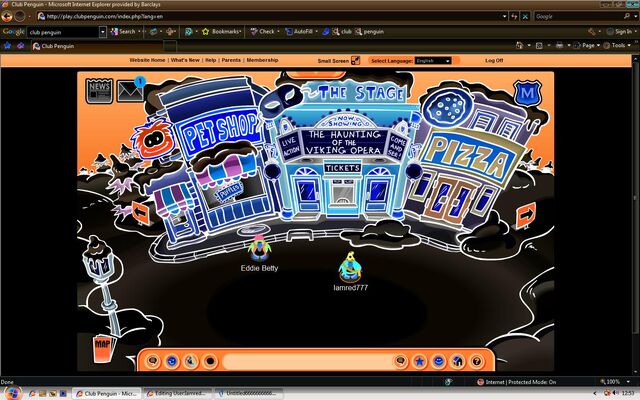Open the Check dropdown arrow

click(278, 31)
